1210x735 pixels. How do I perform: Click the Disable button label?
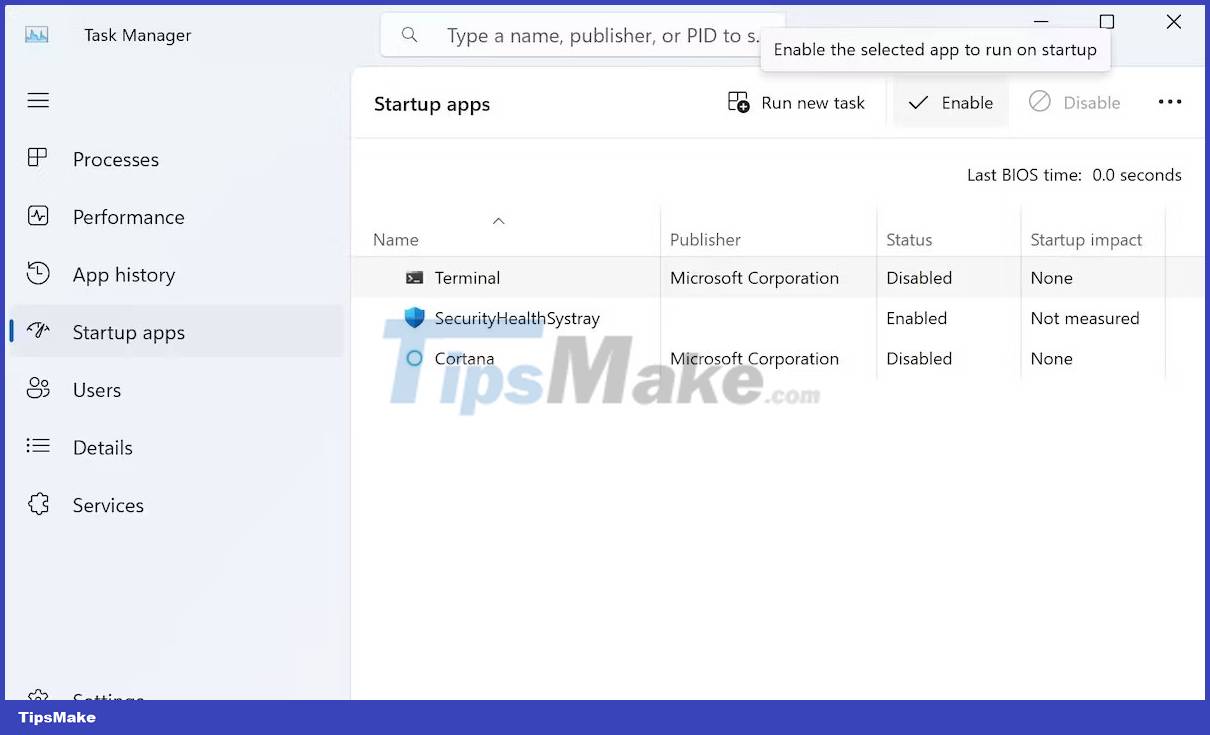[x=1092, y=103]
